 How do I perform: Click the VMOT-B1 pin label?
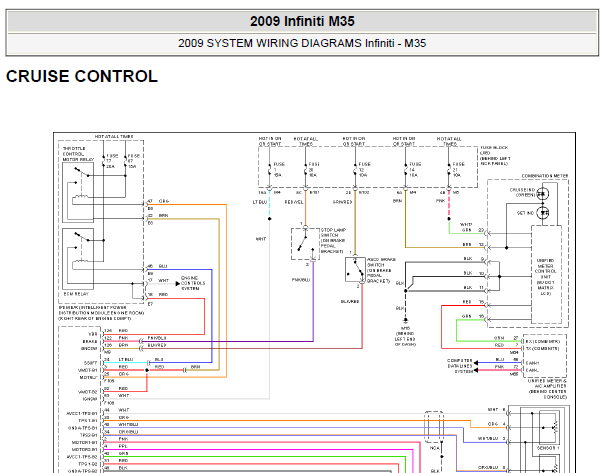88,370
